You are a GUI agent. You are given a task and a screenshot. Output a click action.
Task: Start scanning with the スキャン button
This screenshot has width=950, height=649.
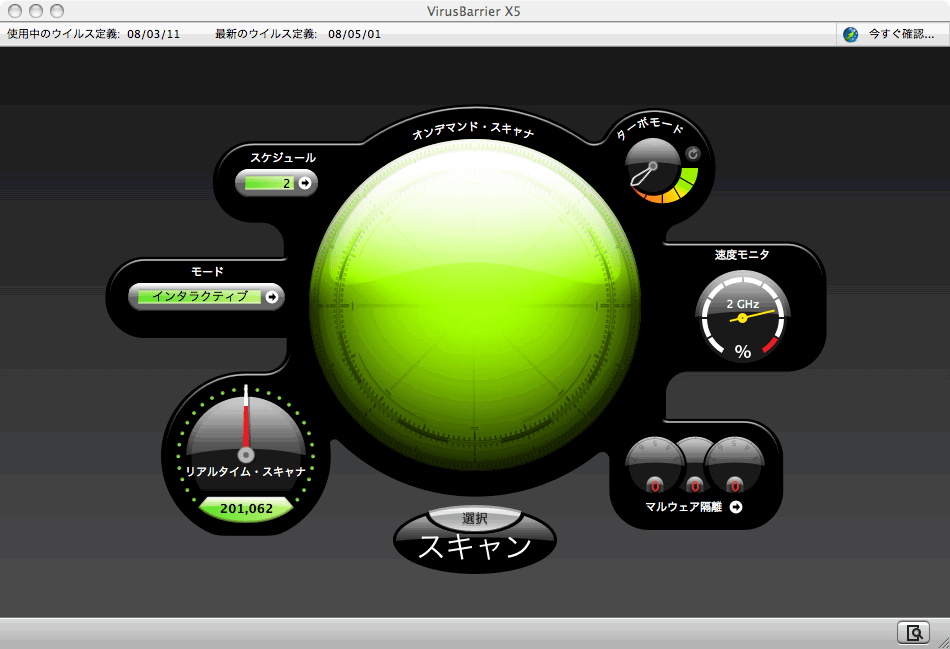[474, 546]
